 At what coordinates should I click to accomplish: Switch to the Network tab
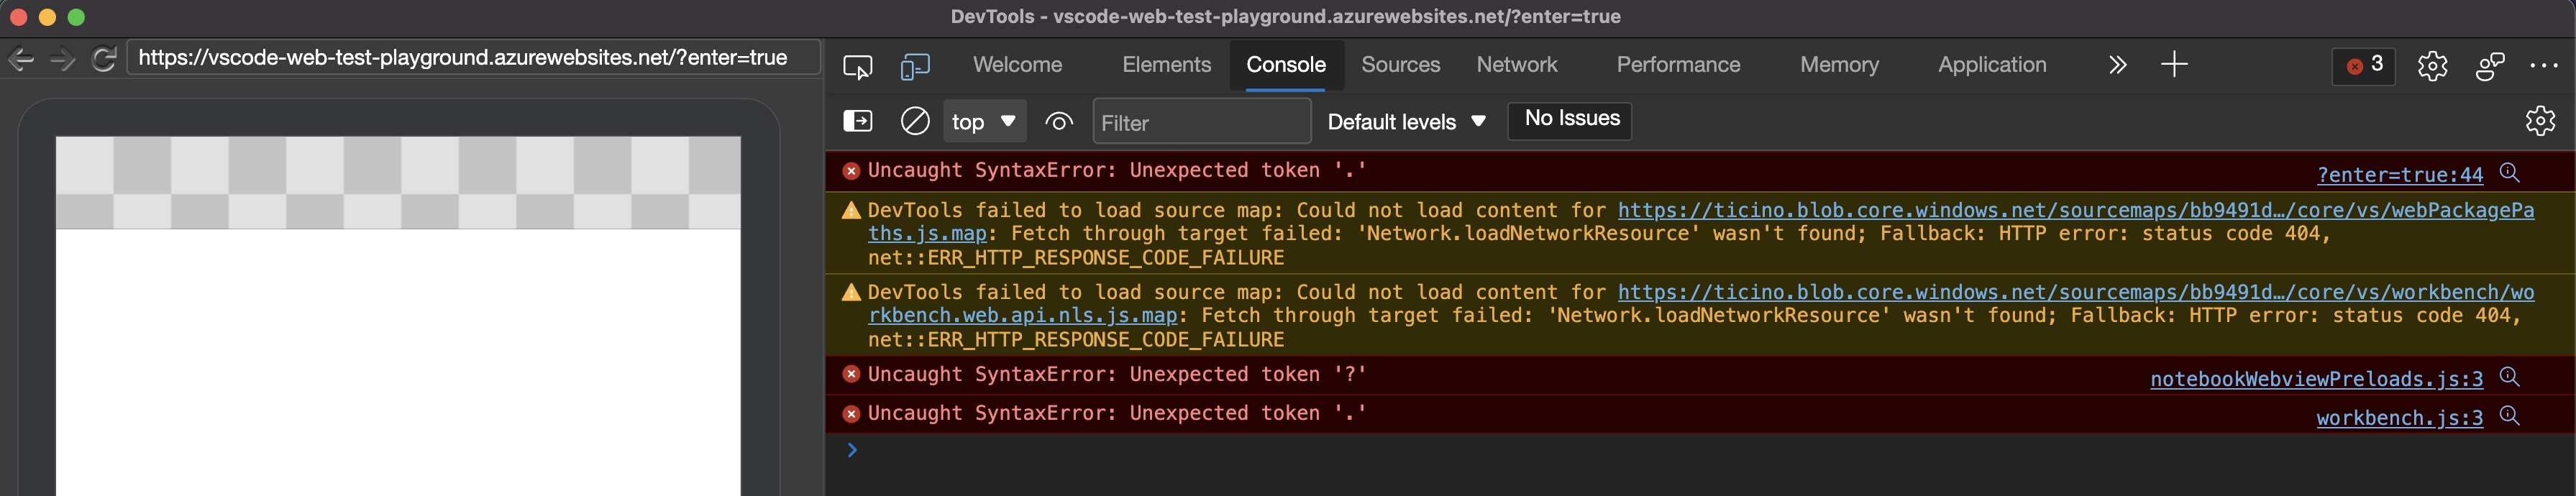[1517, 64]
